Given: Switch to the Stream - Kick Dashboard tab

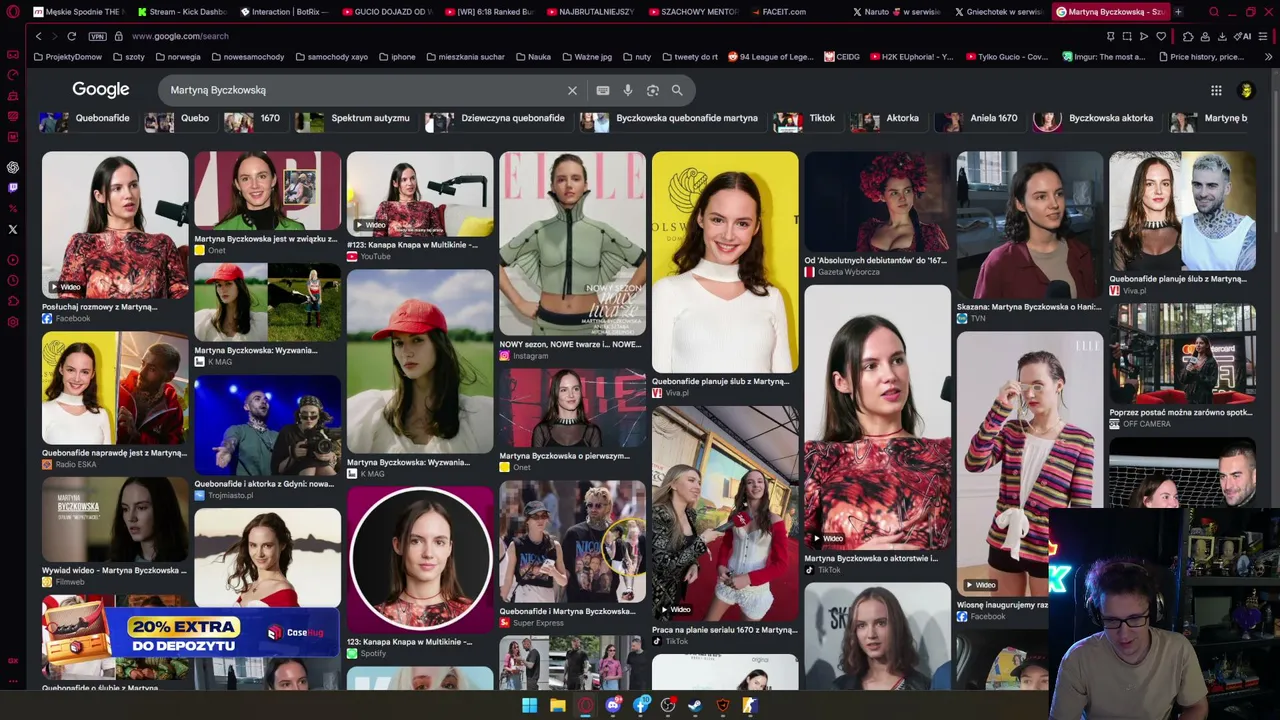Looking at the screenshot, I should [182, 12].
